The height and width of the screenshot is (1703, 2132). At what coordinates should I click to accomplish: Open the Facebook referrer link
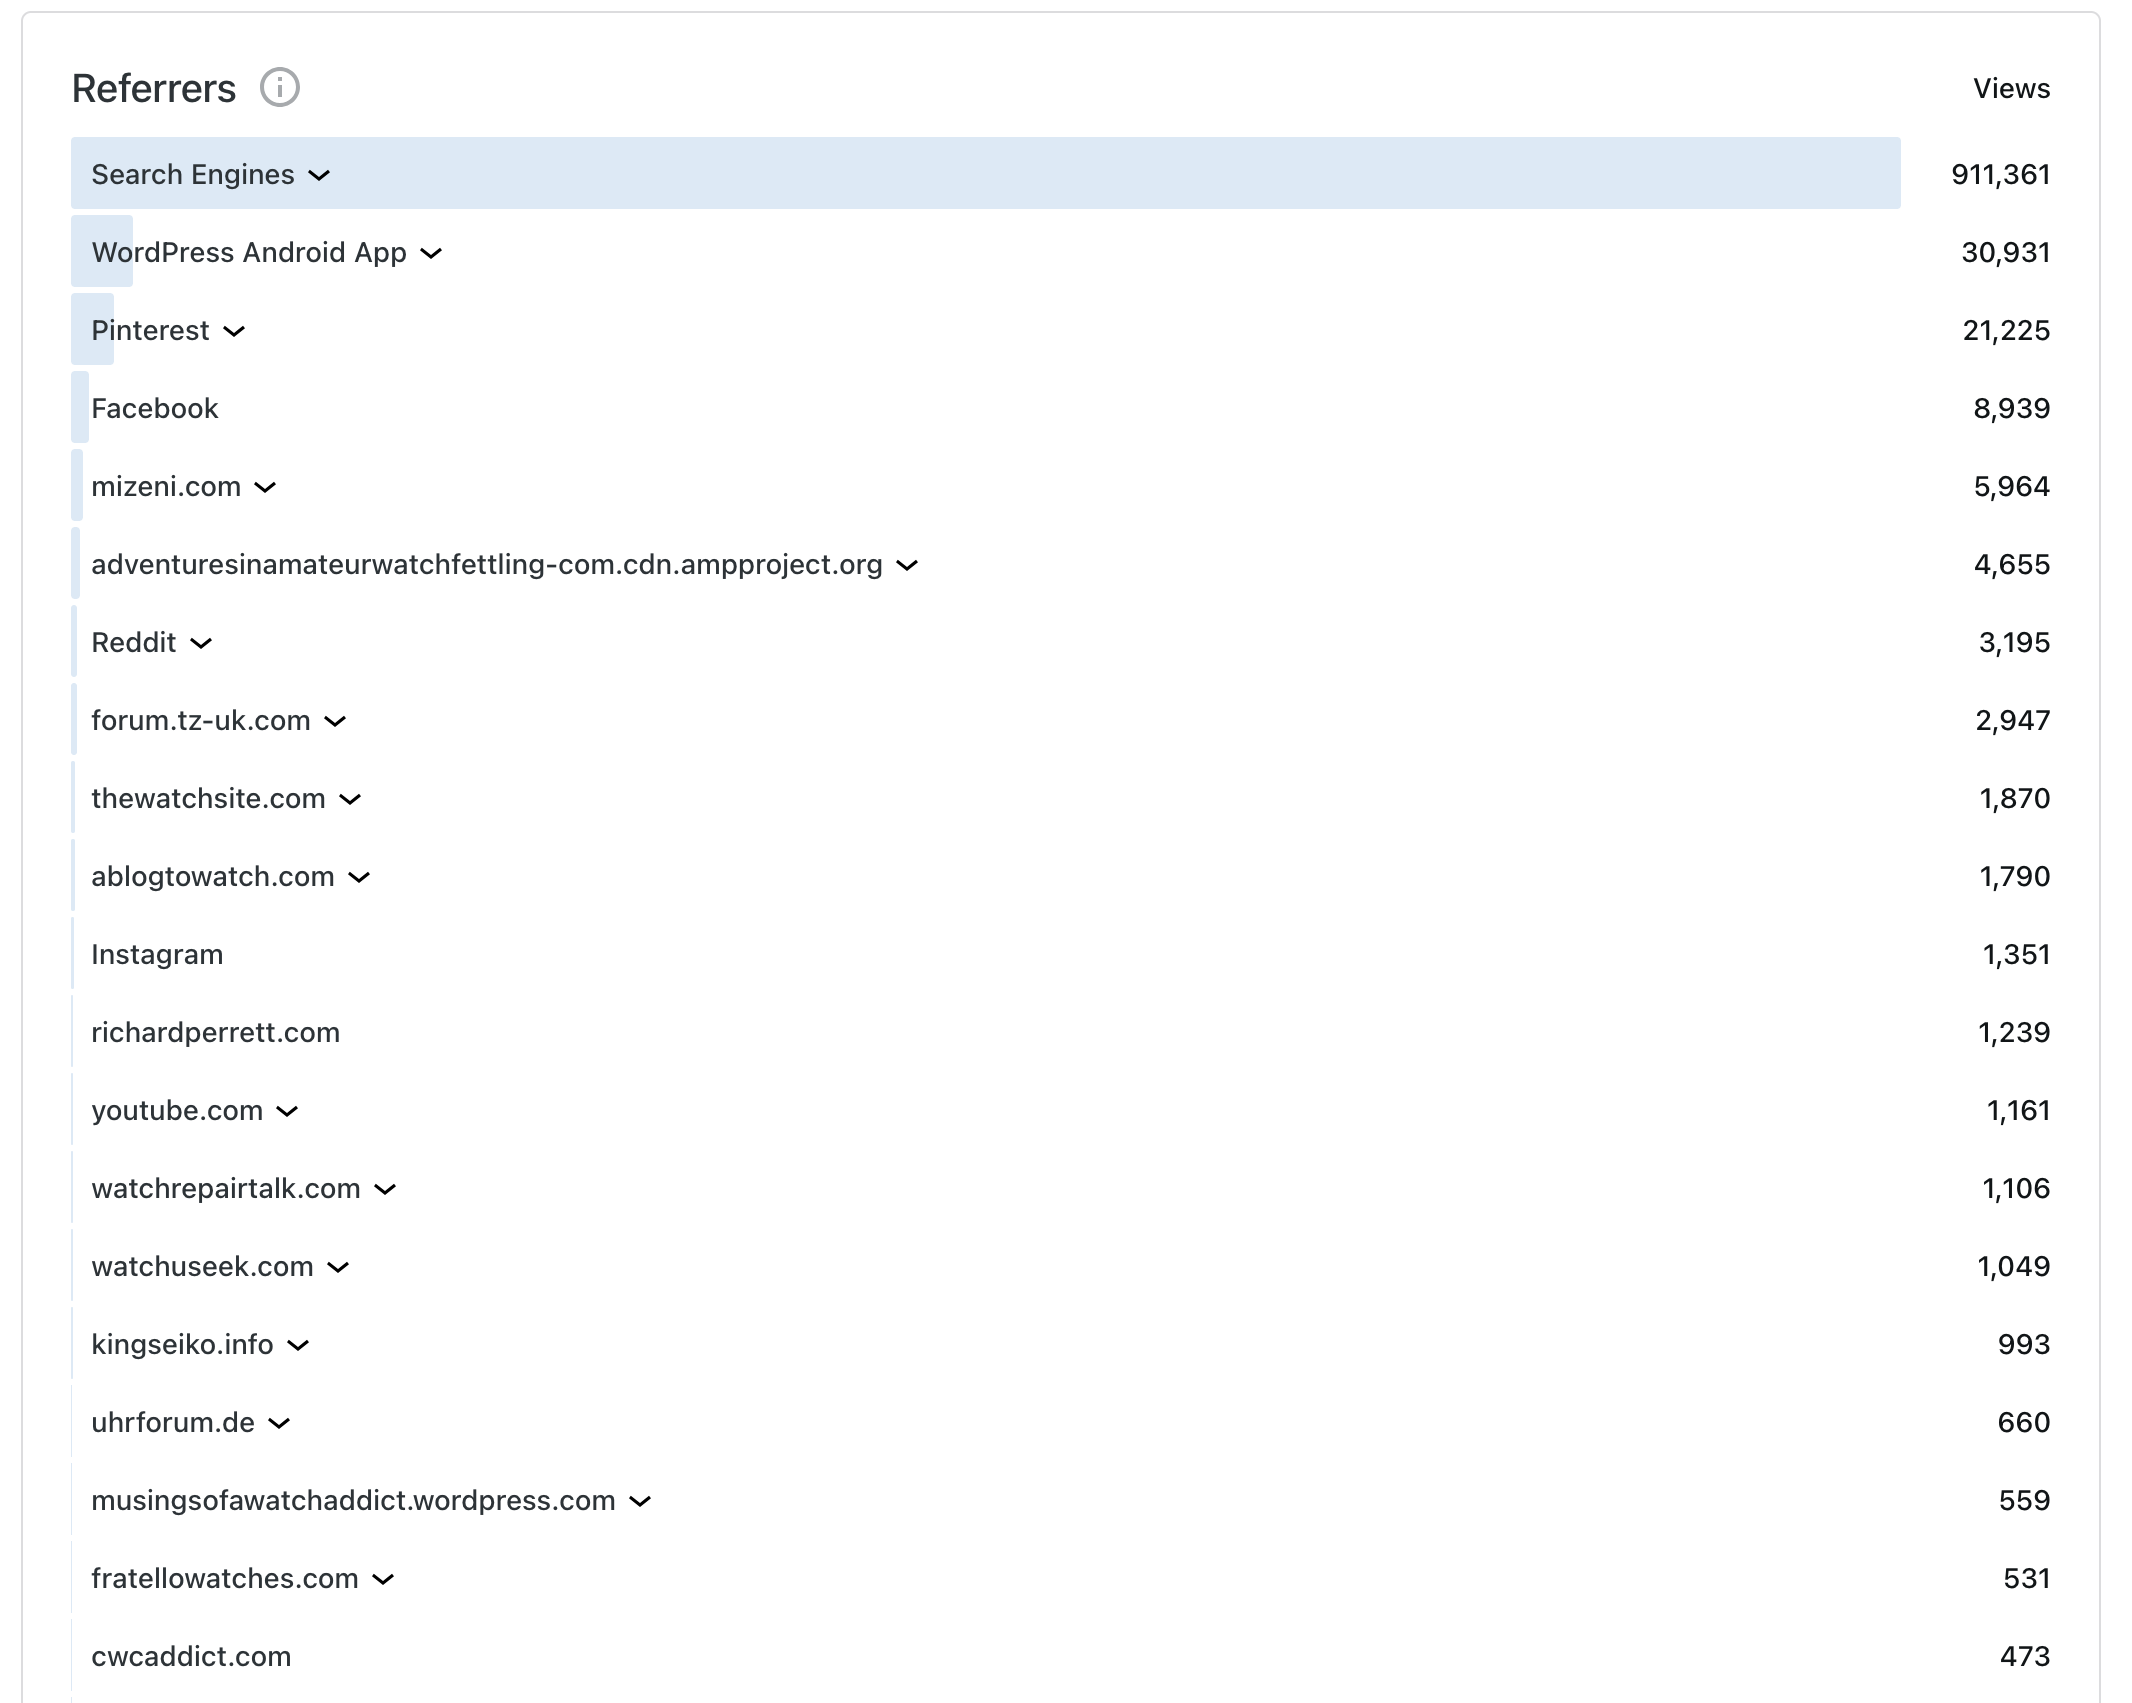155,408
